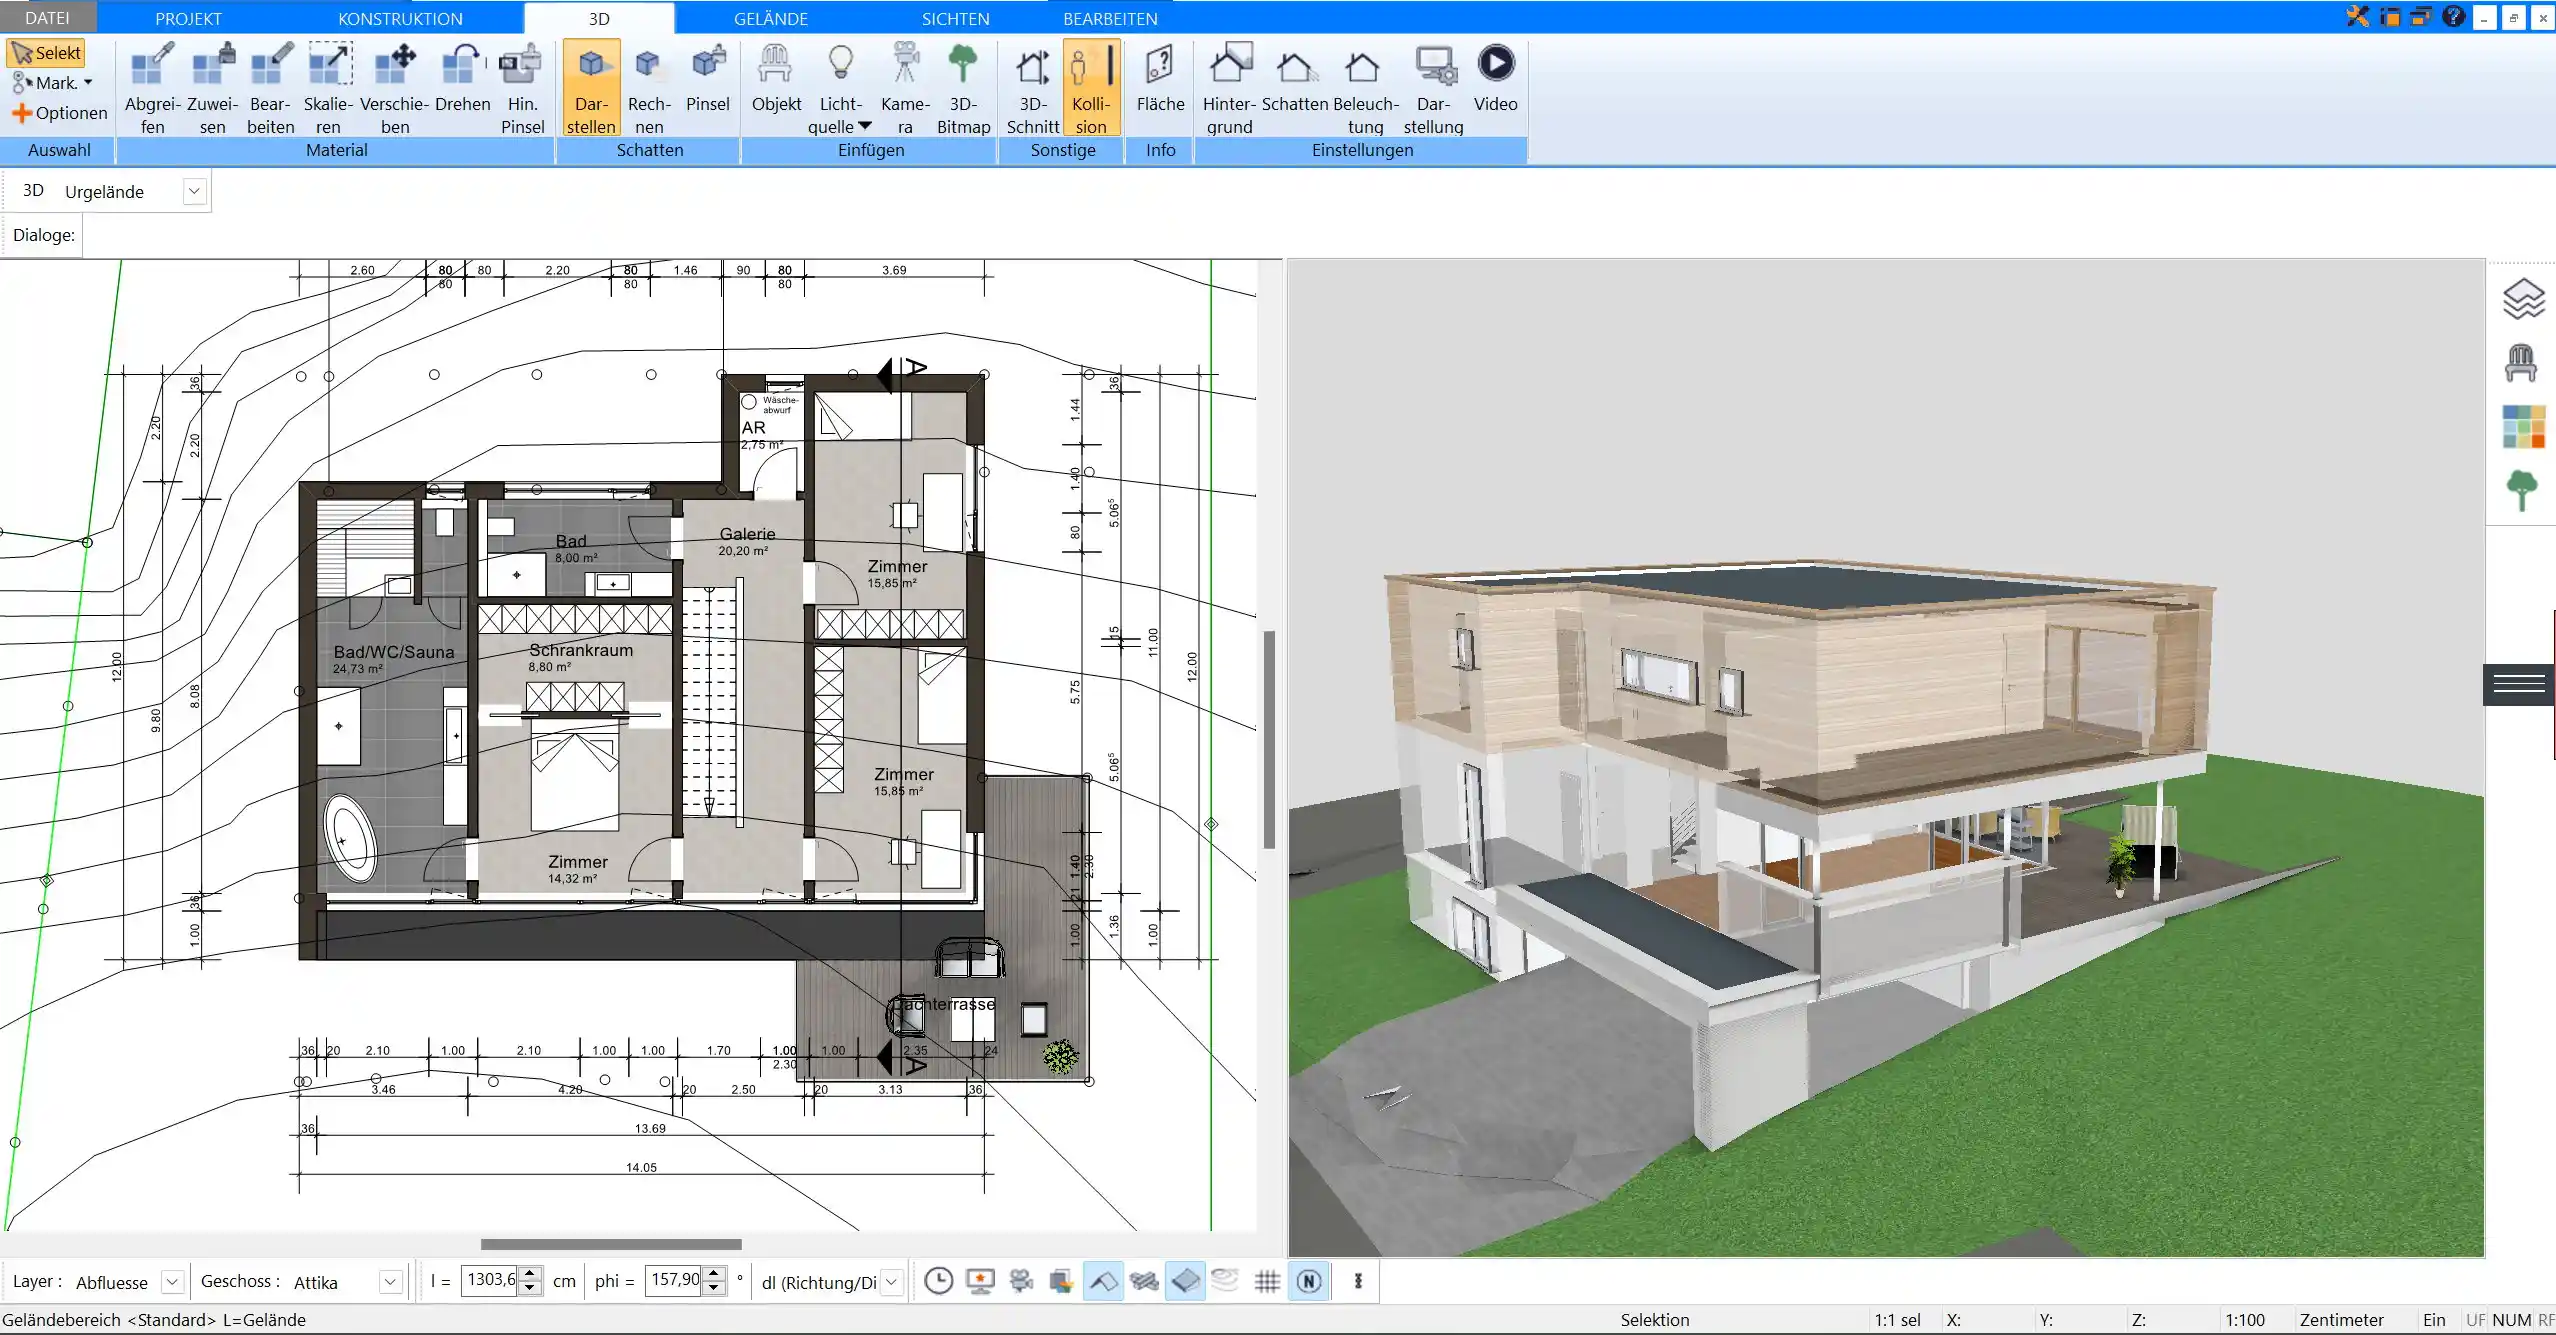Select the Abgreifen material tool
This screenshot has width=2556, height=1335.
[152, 88]
